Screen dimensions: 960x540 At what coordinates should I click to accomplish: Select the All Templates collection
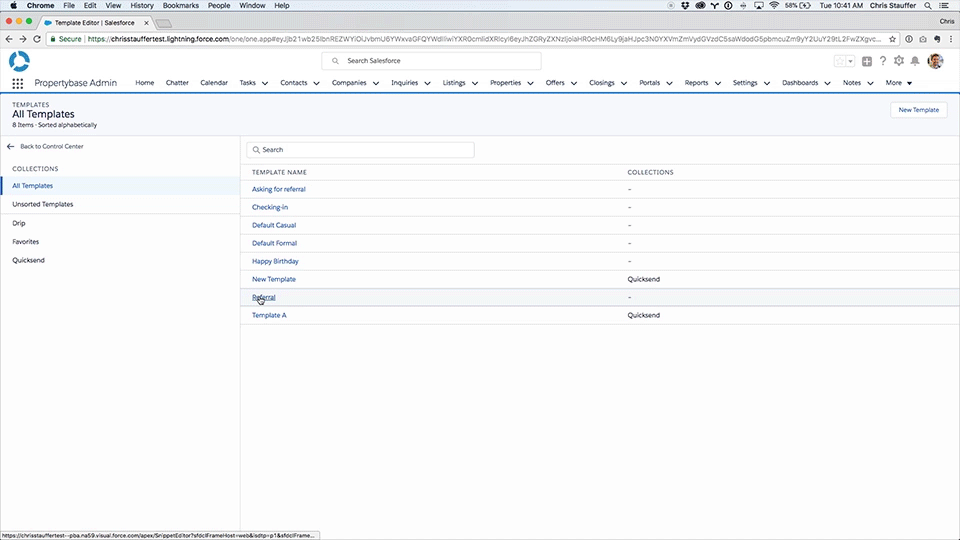click(x=120, y=186)
